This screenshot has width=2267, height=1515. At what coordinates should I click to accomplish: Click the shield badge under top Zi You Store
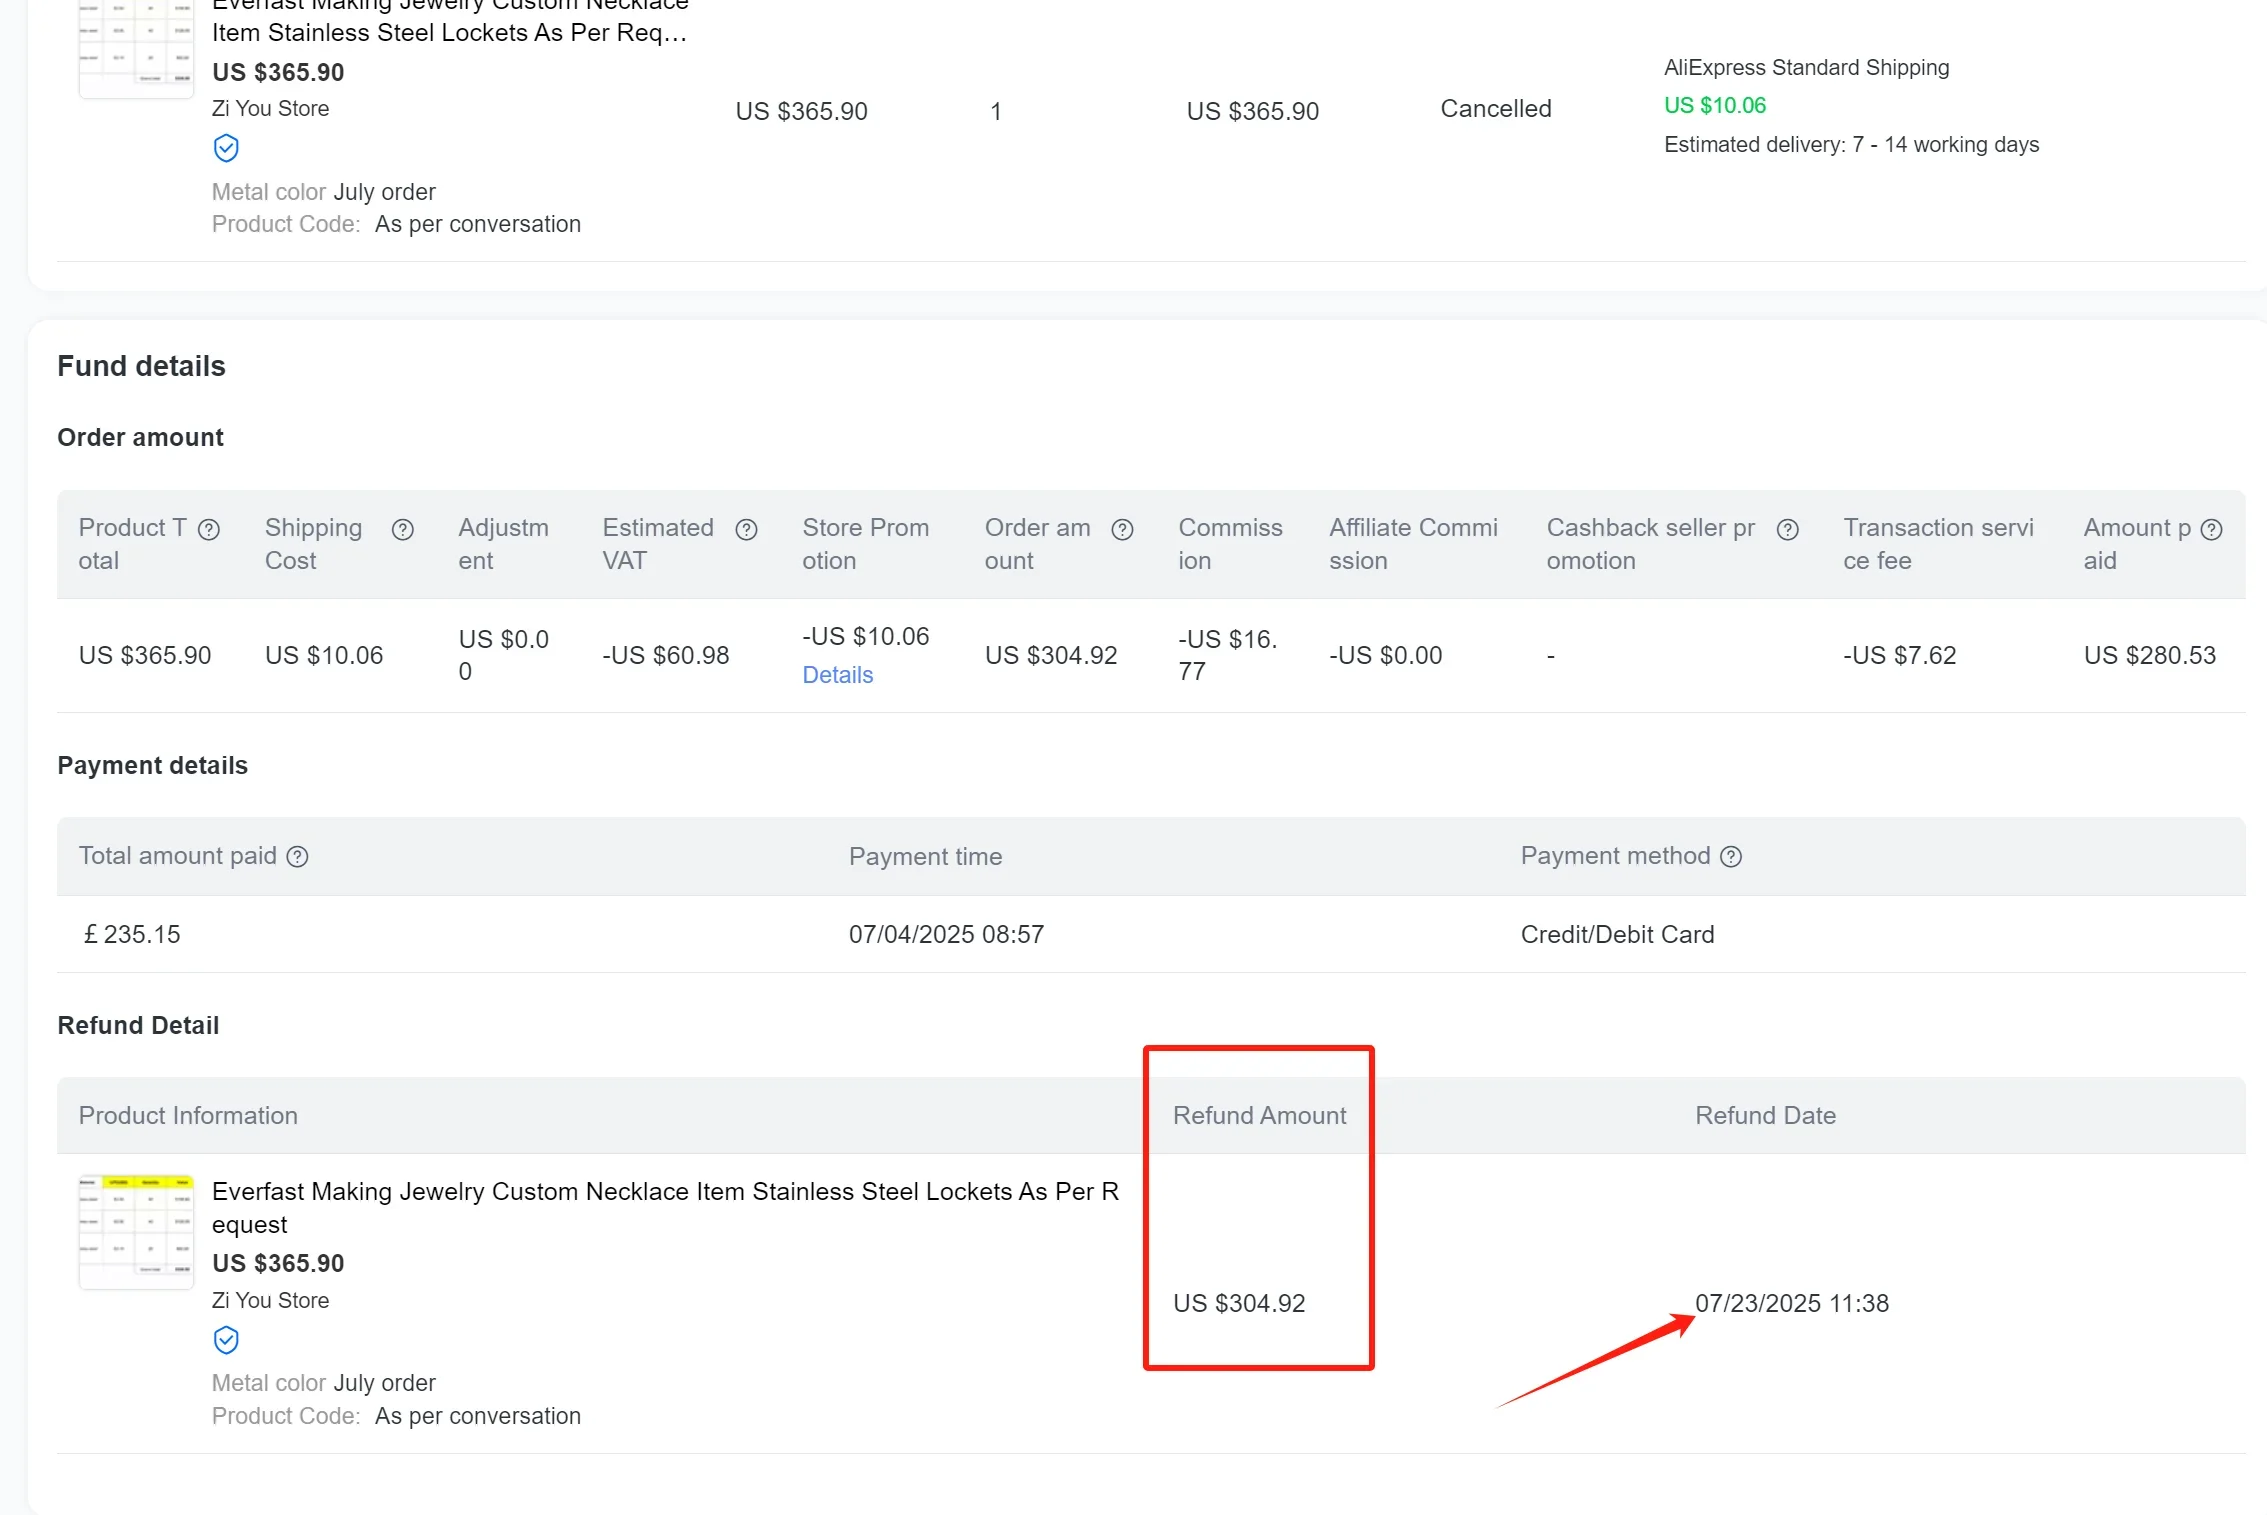[227, 149]
